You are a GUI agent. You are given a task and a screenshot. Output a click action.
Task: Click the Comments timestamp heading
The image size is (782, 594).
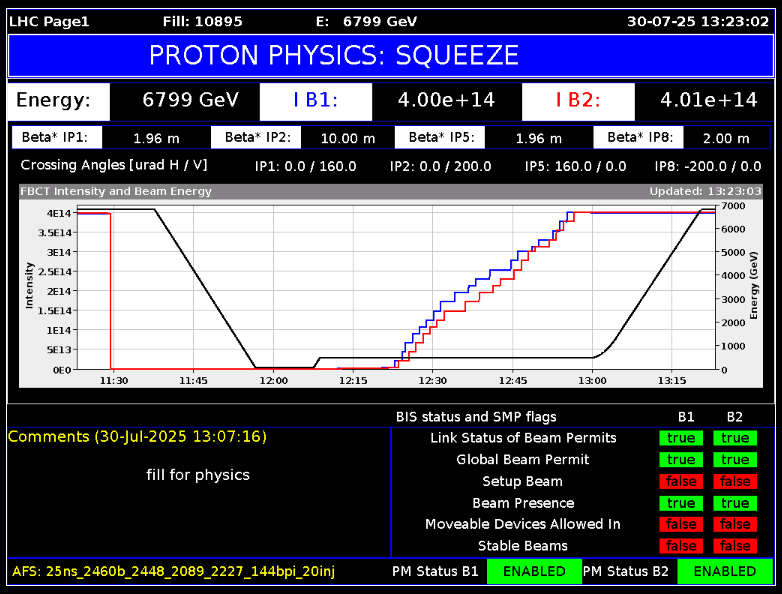pos(137,437)
